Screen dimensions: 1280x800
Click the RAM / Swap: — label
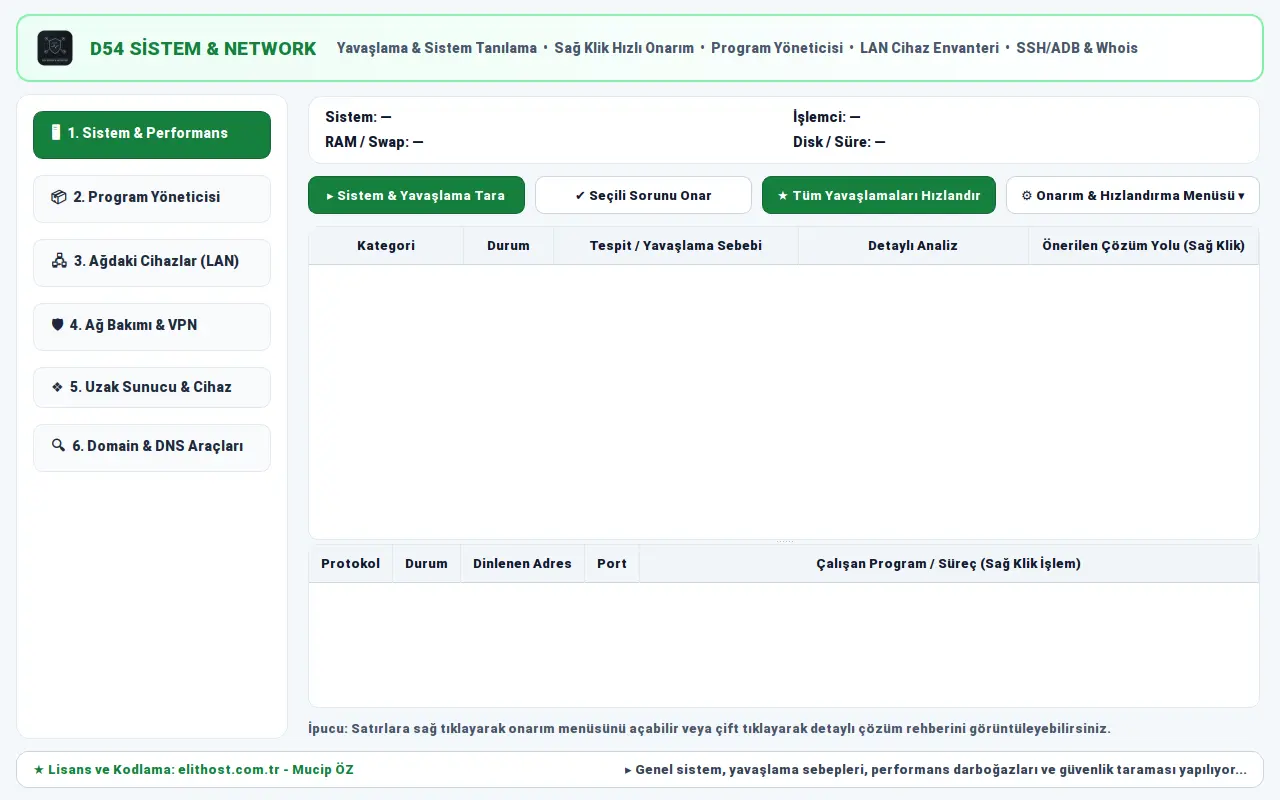pos(374,142)
